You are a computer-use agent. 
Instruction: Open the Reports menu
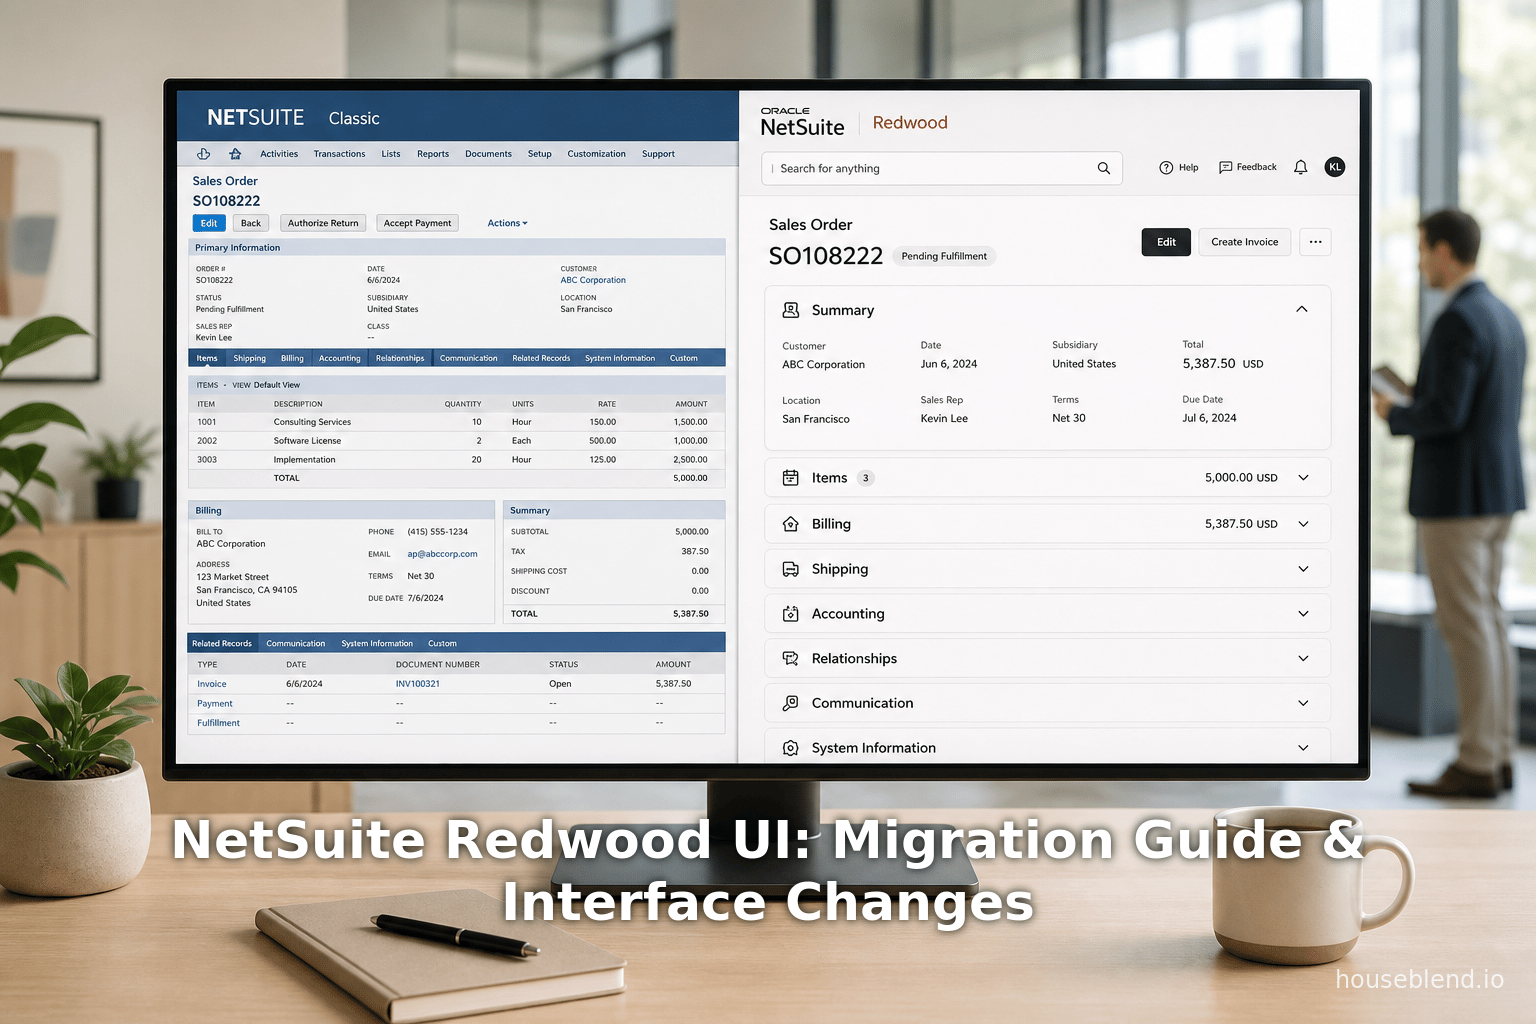(433, 154)
